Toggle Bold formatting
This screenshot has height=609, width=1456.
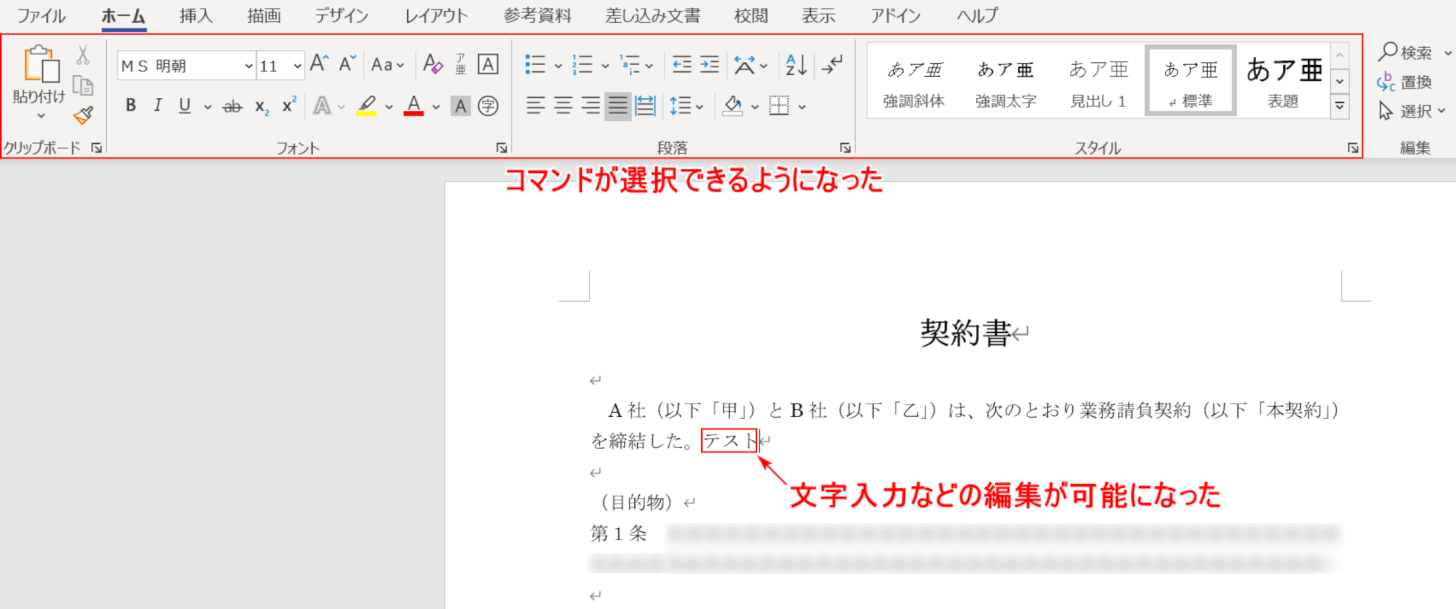click(x=131, y=106)
